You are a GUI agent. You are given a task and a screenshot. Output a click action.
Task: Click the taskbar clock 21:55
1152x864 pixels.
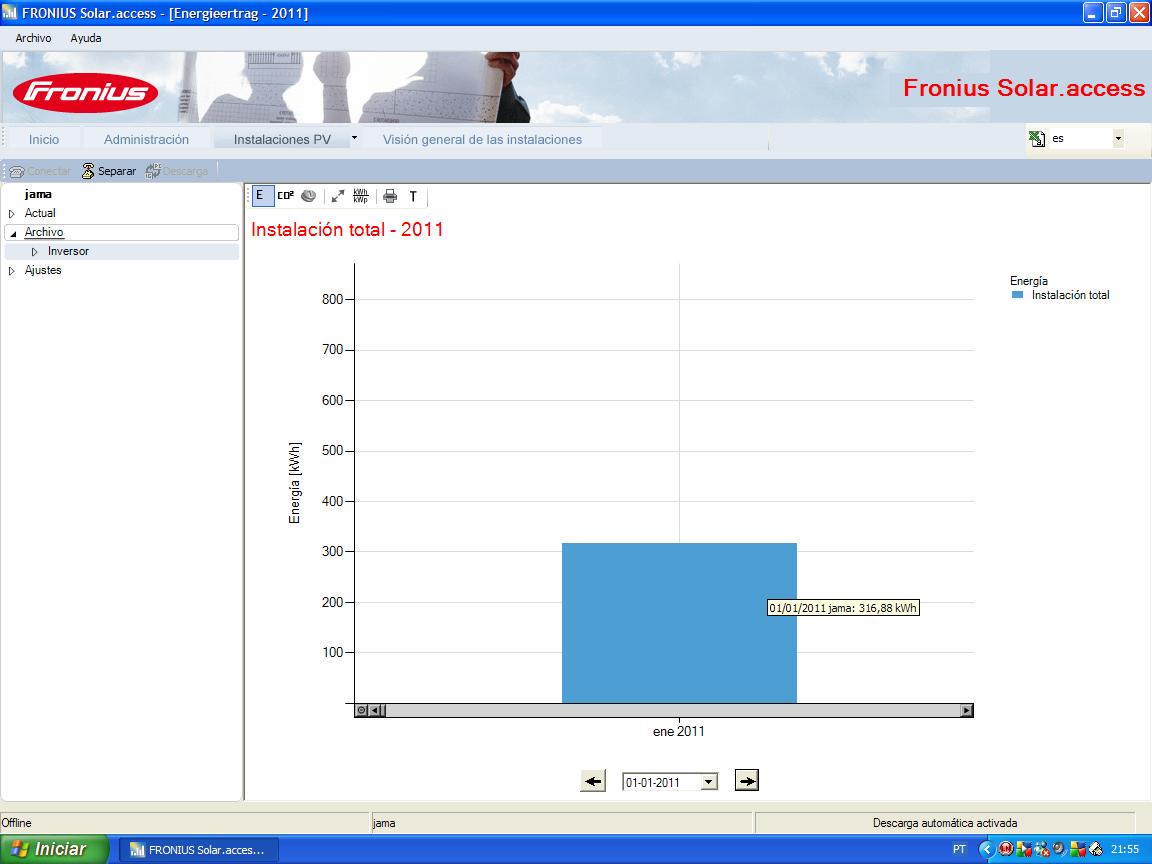1125,849
